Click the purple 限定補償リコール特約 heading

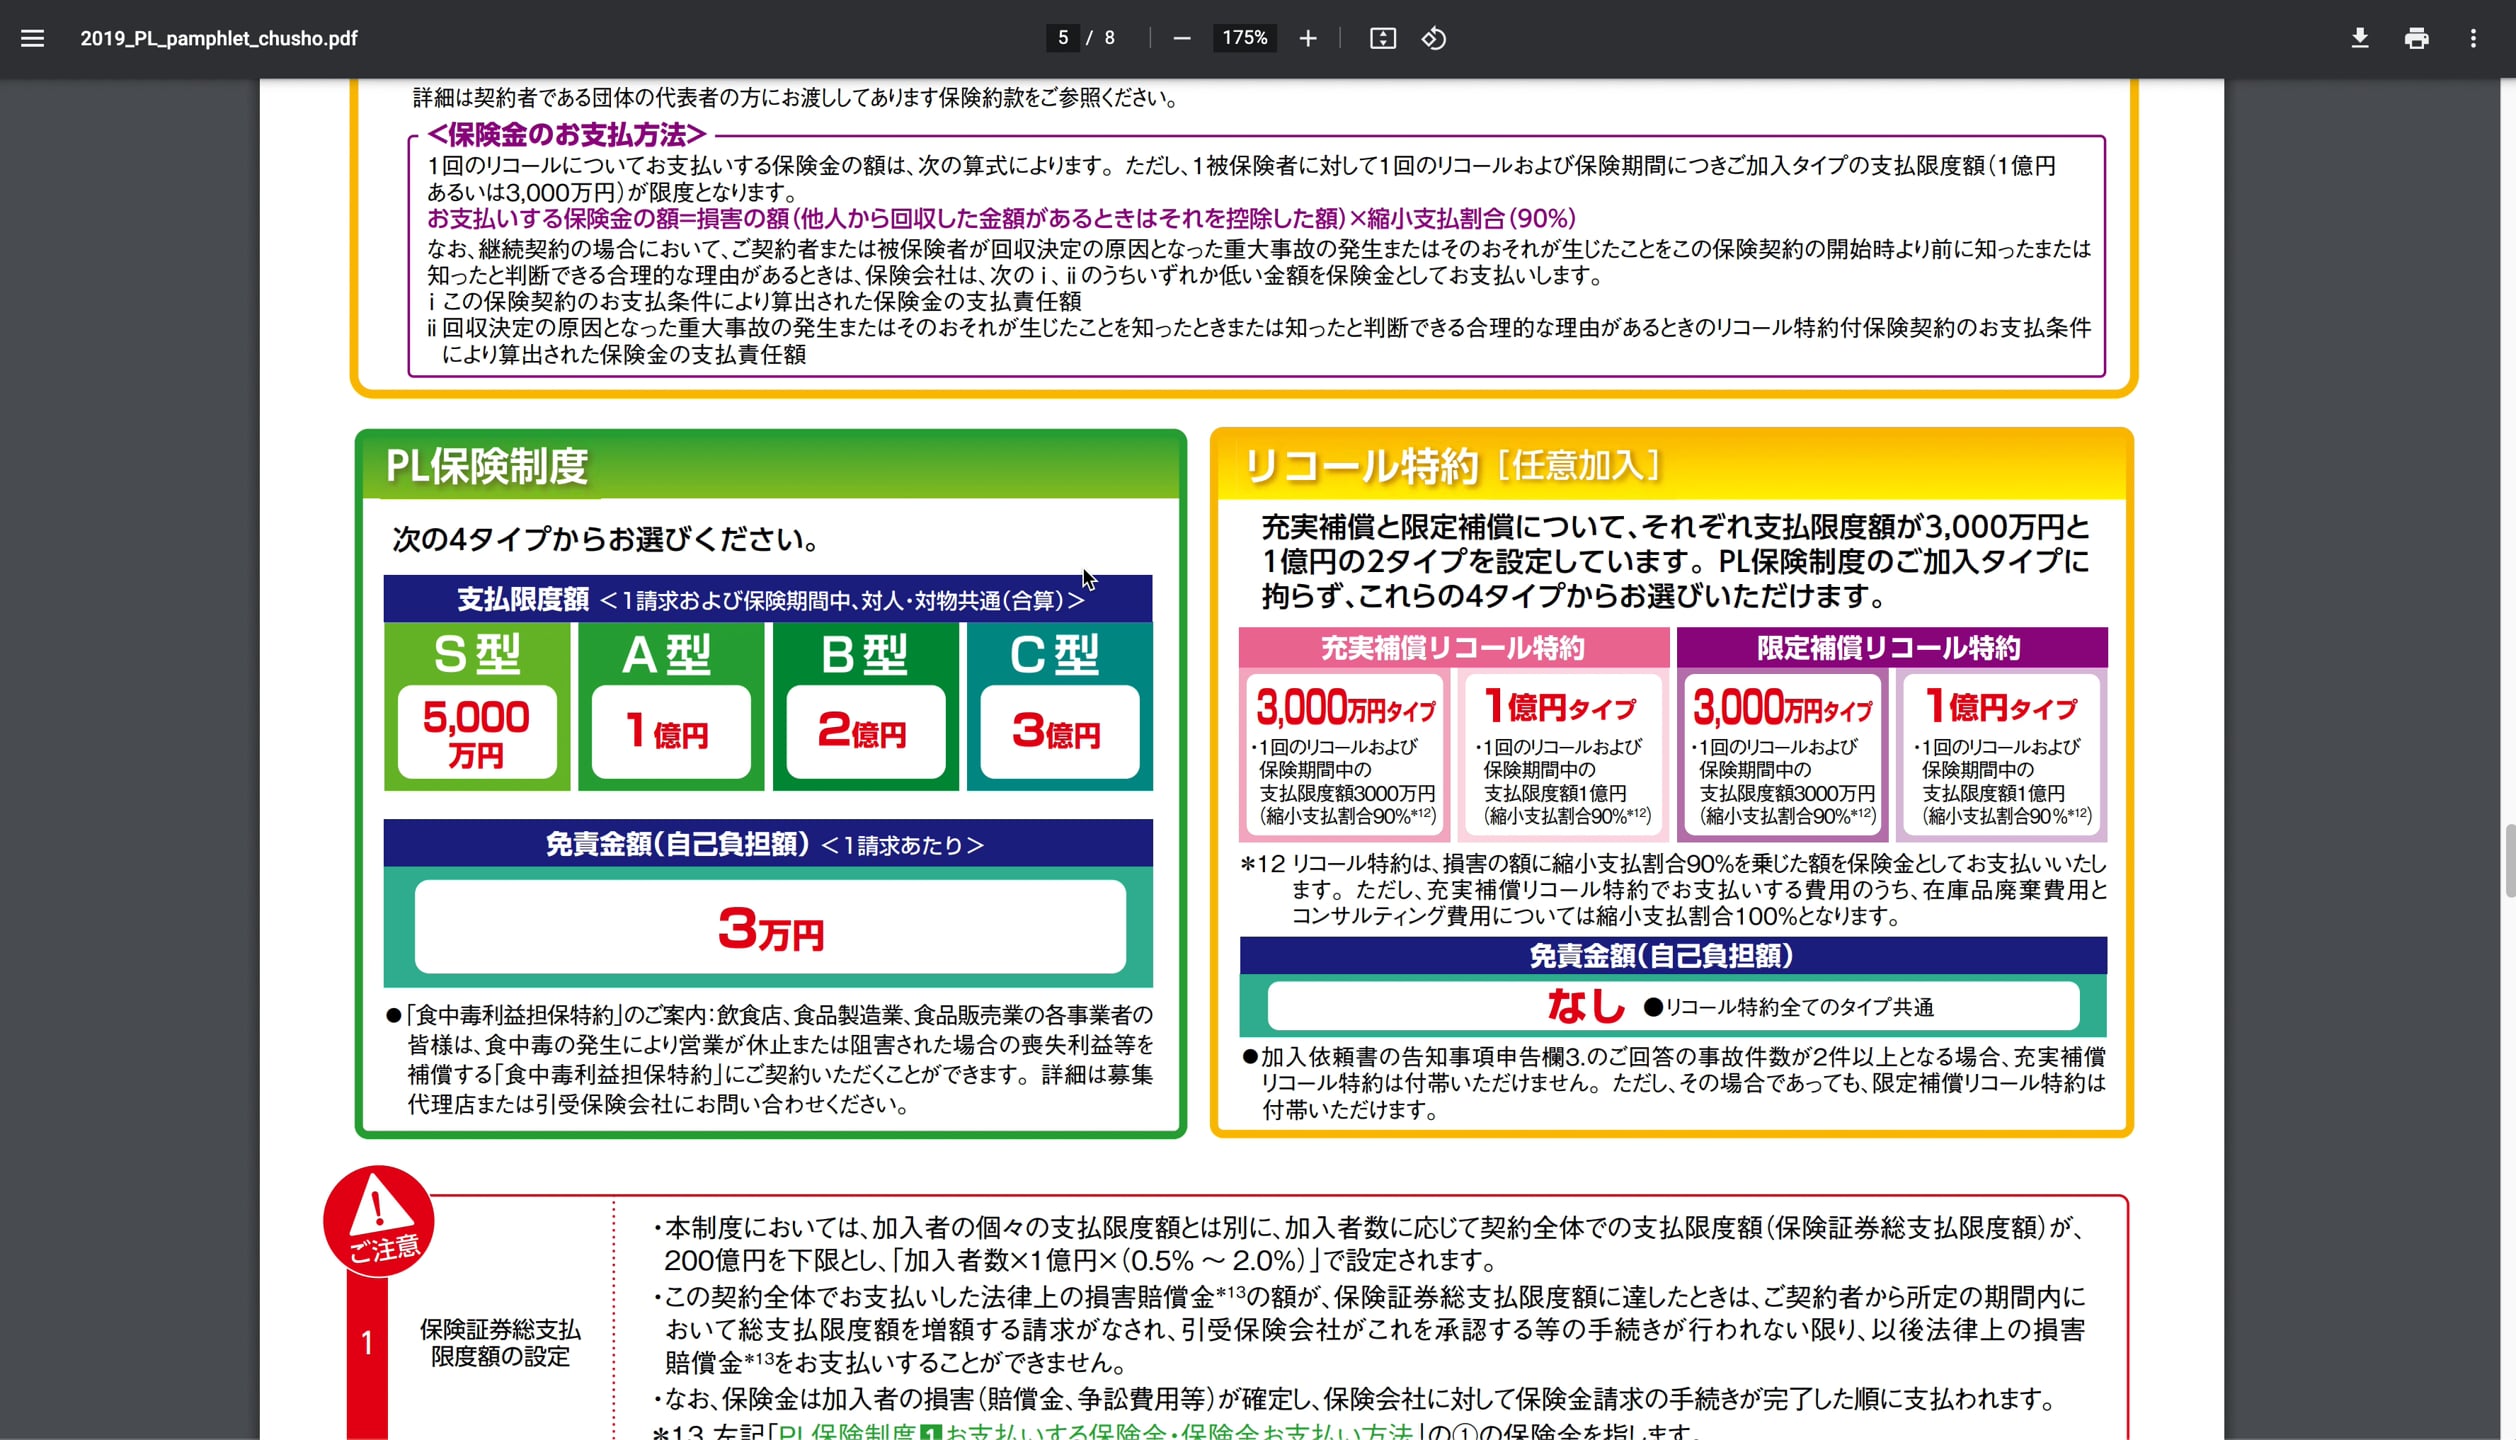[x=1890, y=648]
